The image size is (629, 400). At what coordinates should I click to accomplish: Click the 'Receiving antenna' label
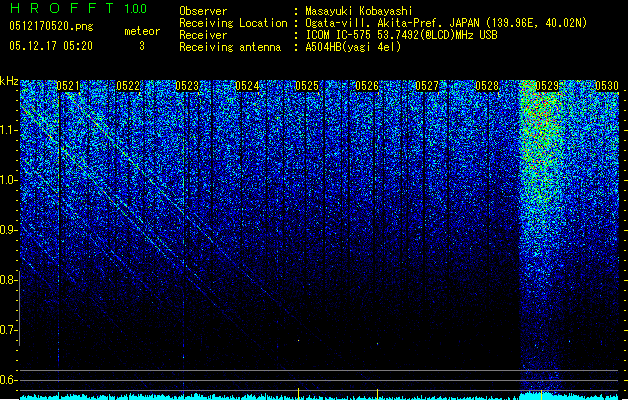click(x=230, y=47)
